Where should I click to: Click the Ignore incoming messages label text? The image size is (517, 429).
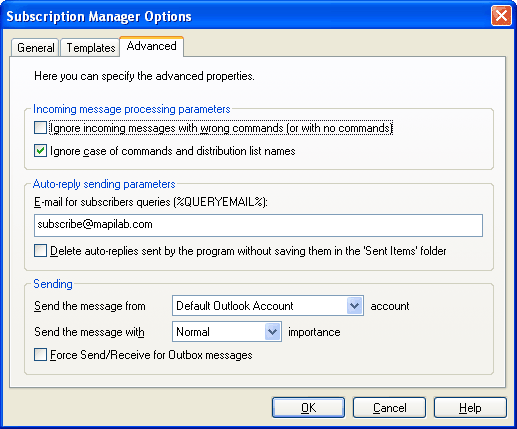tap(221, 128)
